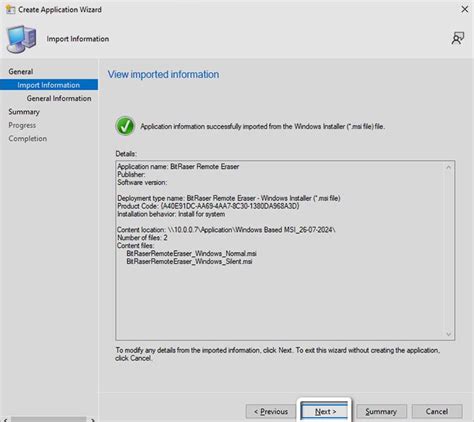The height and width of the screenshot is (422, 474).
Task: Click the computer icon beside Import Information
Action: click(x=22, y=39)
